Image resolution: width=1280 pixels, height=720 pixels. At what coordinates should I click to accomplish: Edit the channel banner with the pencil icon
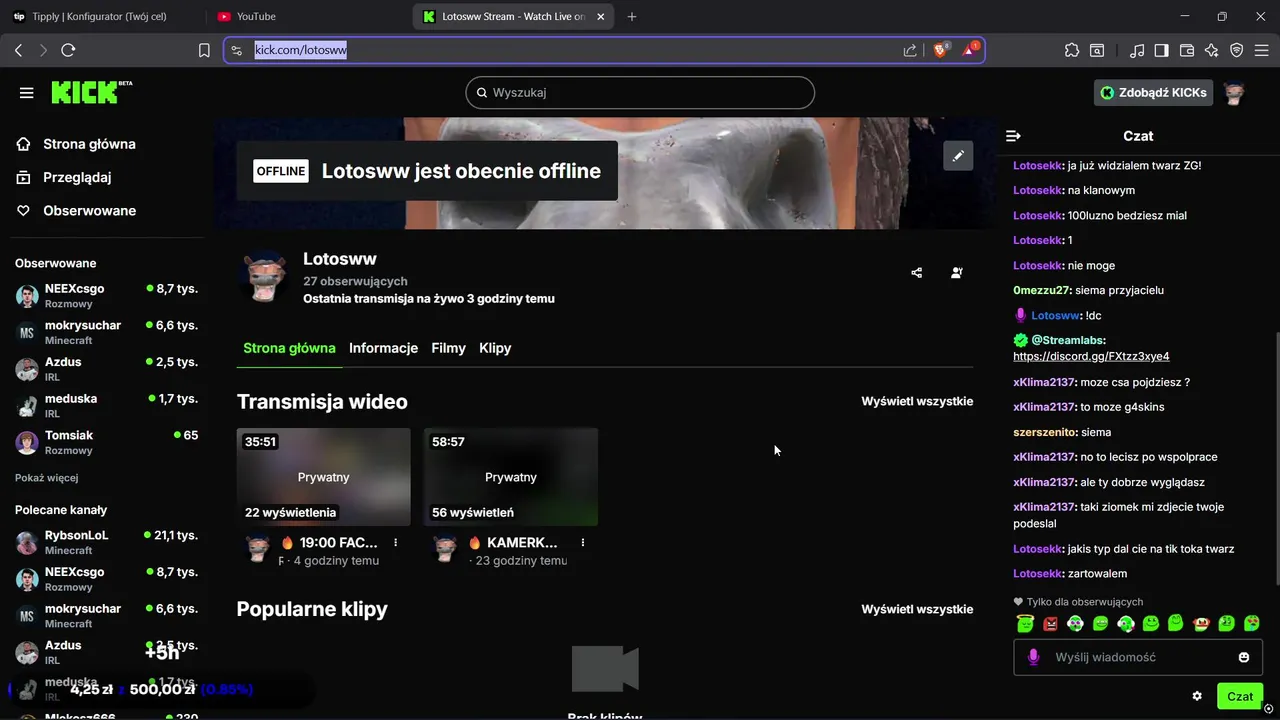point(958,156)
